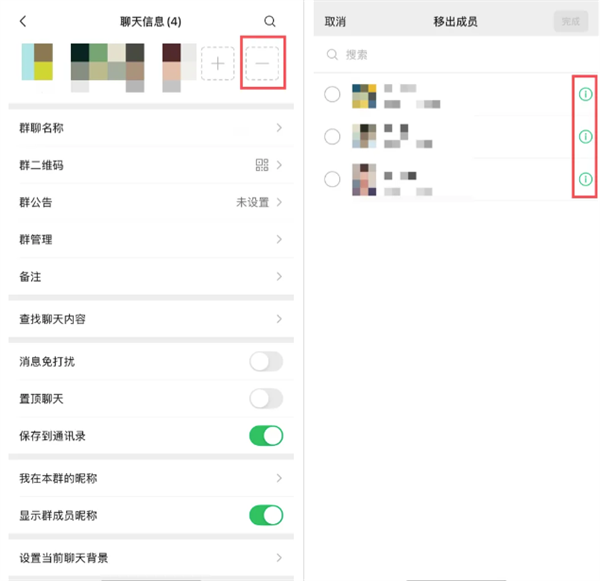Image resolution: width=600 pixels, height=581 pixels.
Task: Turn off 保存到通讯录 switch
Action: [x=266, y=436]
